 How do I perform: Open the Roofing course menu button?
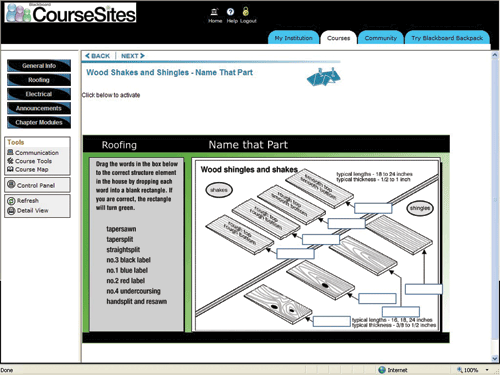[x=39, y=80]
